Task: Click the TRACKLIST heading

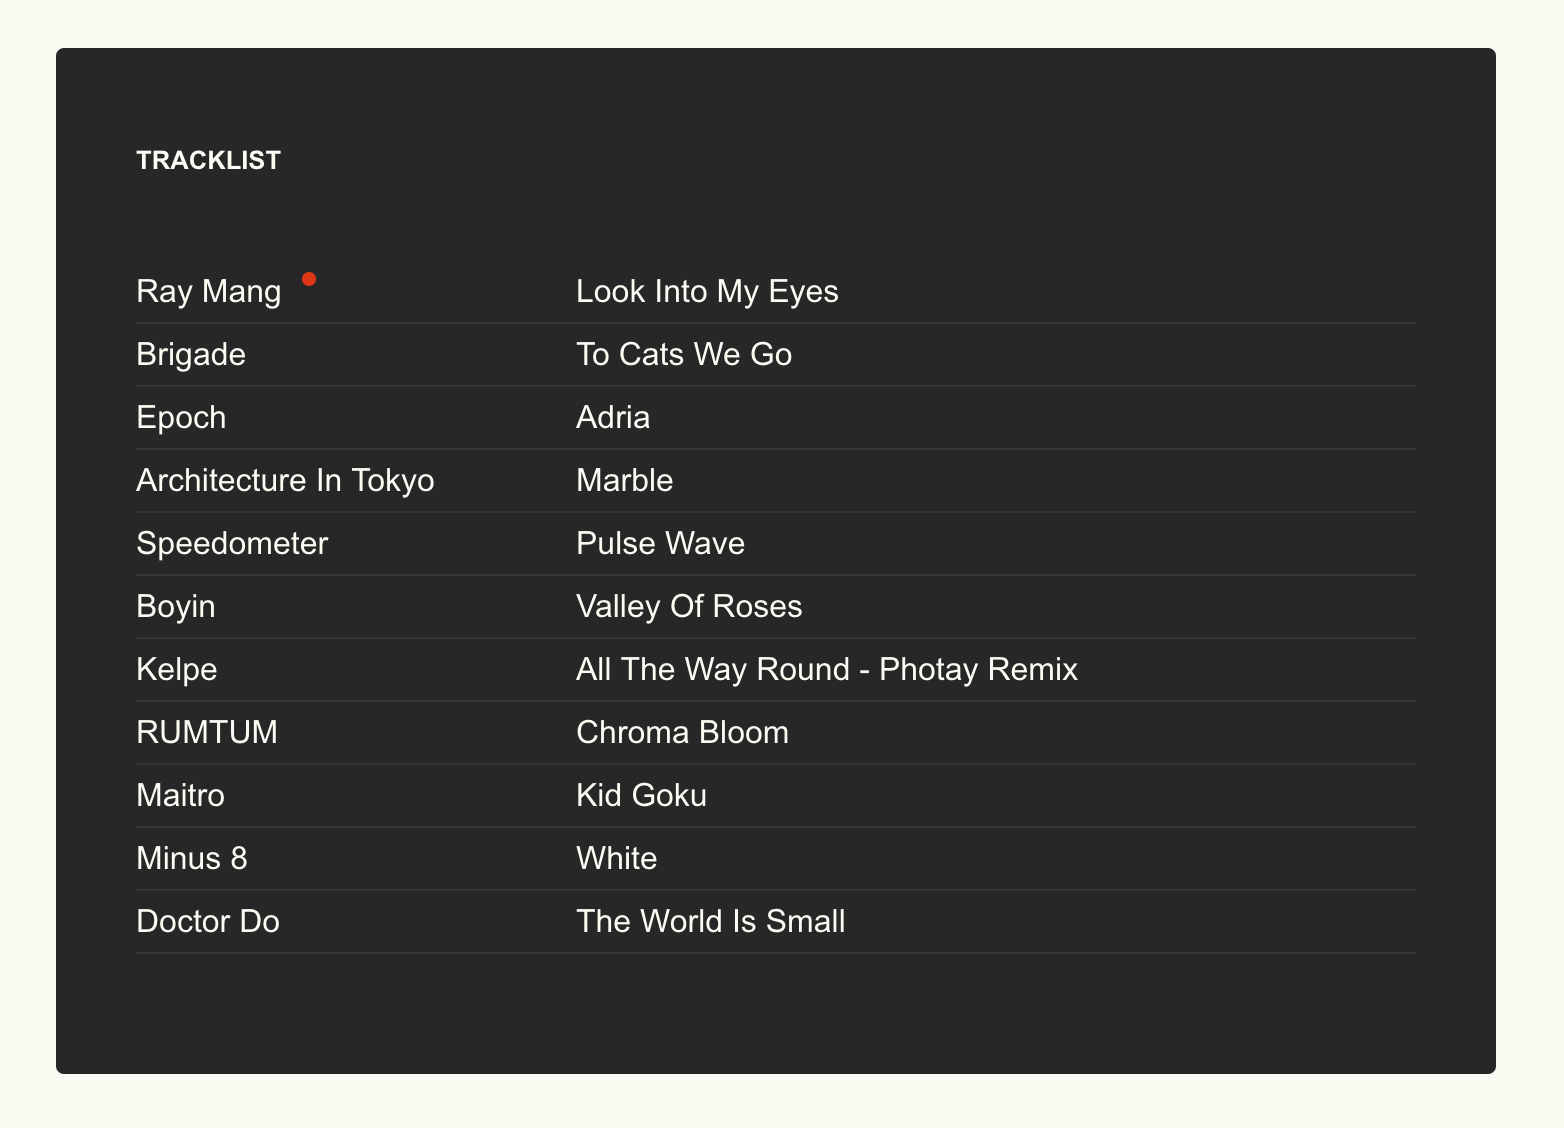Action: tap(209, 160)
